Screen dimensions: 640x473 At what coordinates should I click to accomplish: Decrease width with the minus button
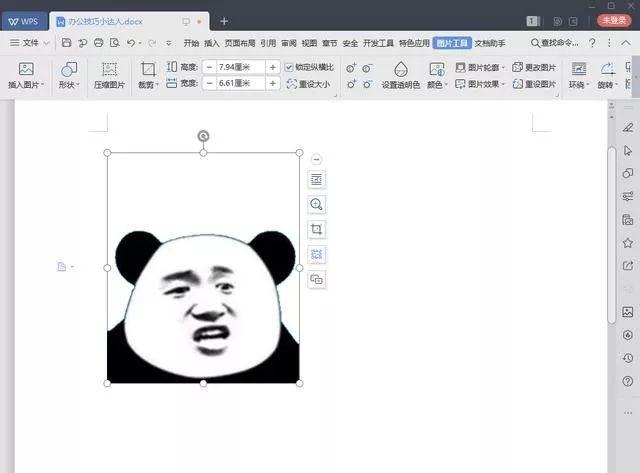[x=209, y=83]
